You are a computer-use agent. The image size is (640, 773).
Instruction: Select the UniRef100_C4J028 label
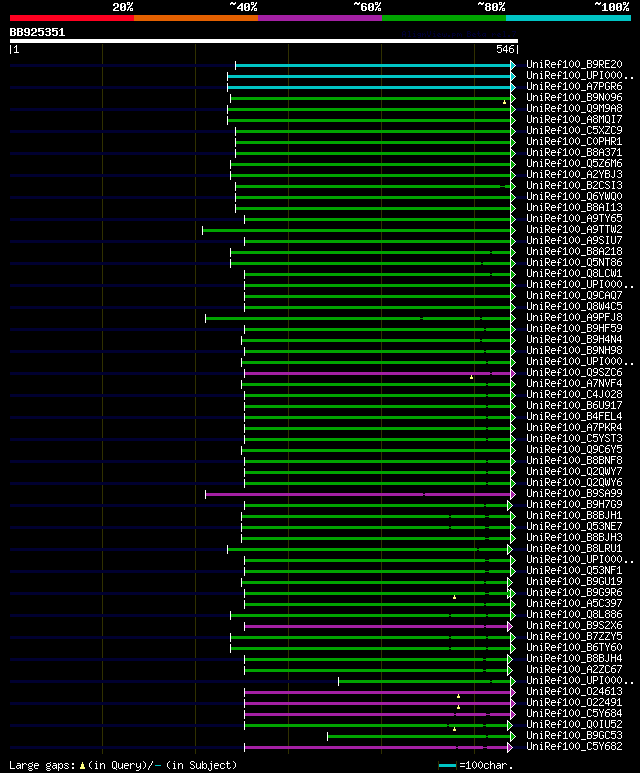coord(574,394)
